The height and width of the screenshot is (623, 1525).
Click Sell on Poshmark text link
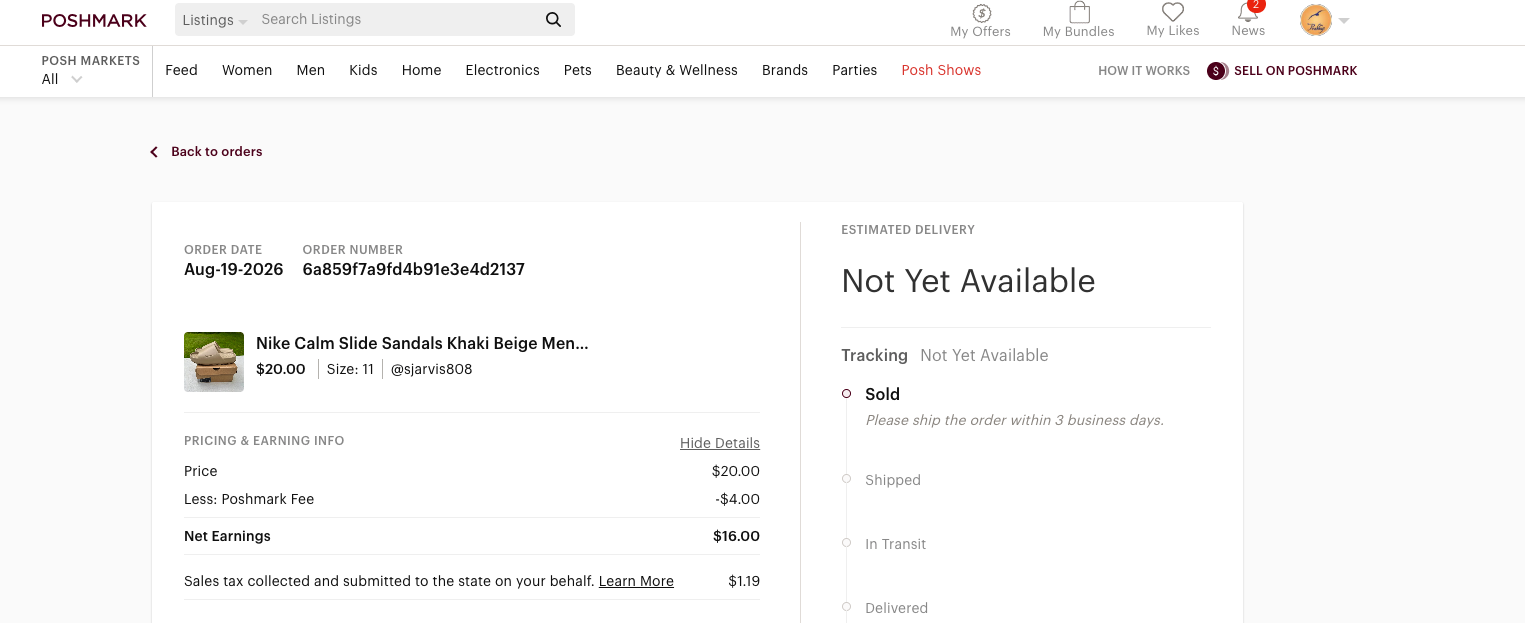[x=1296, y=71]
